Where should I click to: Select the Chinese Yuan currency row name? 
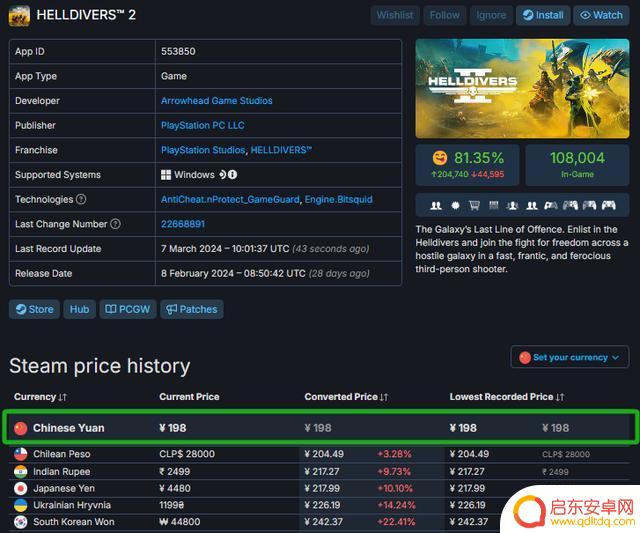[x=69, y=428]
